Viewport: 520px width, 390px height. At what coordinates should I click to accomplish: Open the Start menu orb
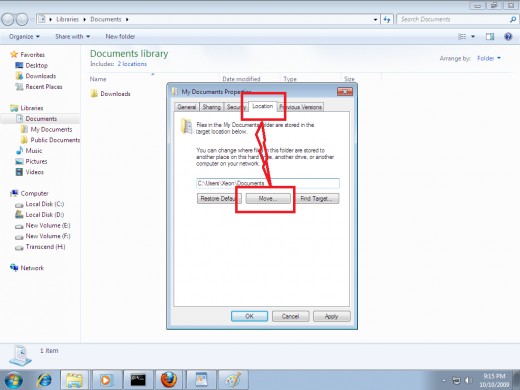(x=13, y=380)
